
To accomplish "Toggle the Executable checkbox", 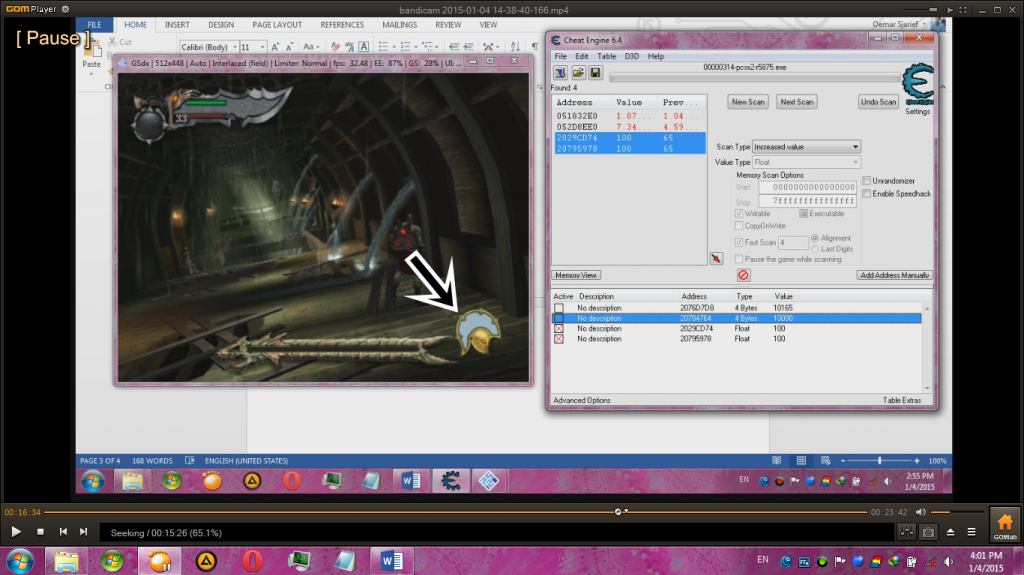I will [803, 214].
